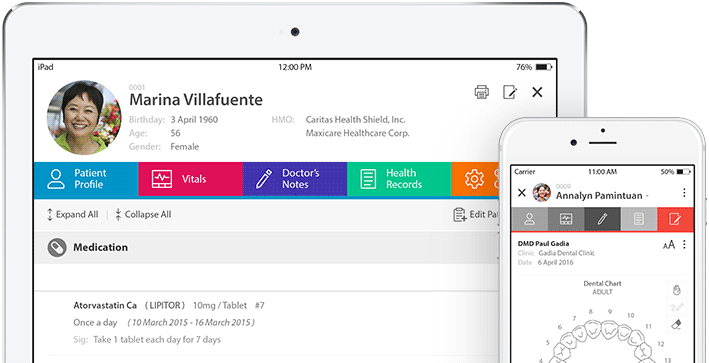Close the iPad patient view with X
This screenshot has height=363, width=709.
pos(537,92)
